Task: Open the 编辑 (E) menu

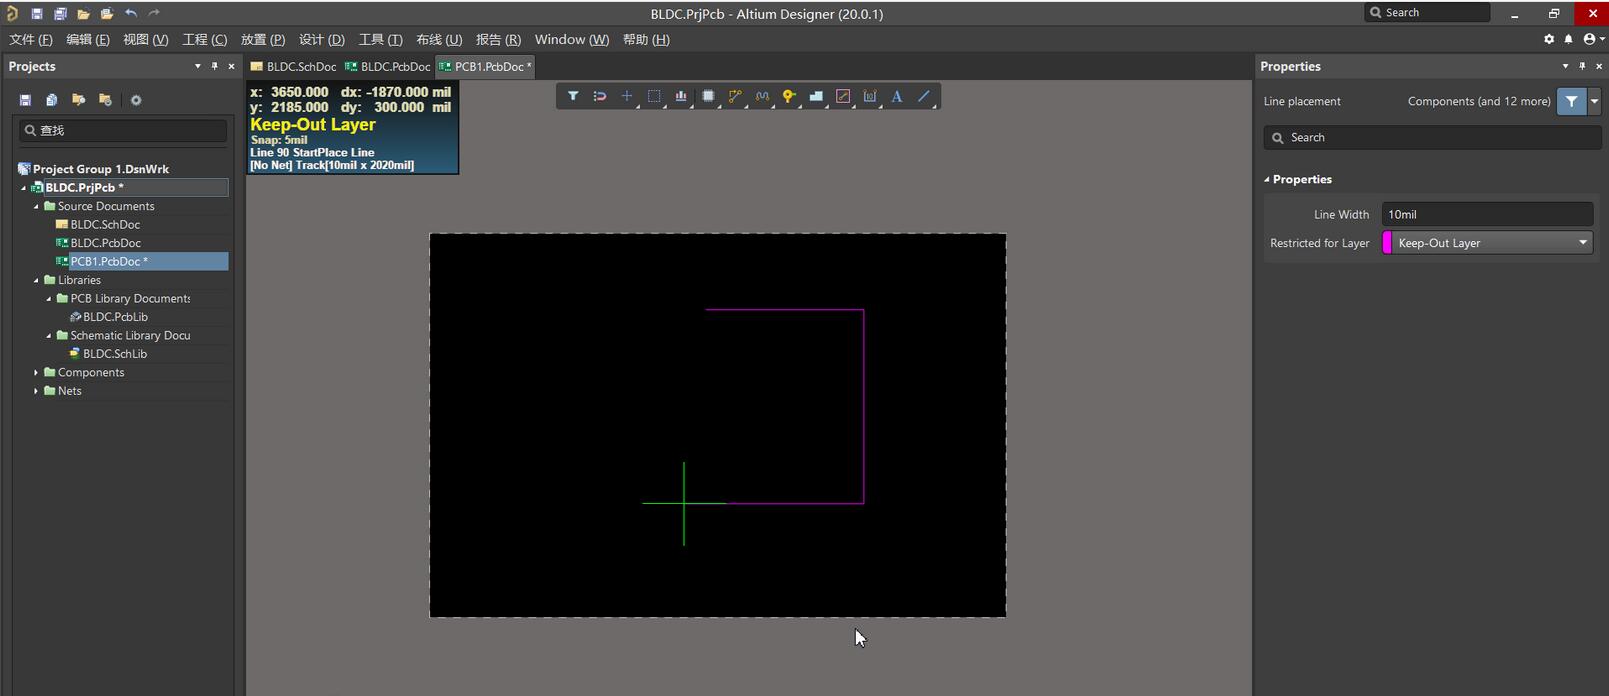Action: pos(88,39)
